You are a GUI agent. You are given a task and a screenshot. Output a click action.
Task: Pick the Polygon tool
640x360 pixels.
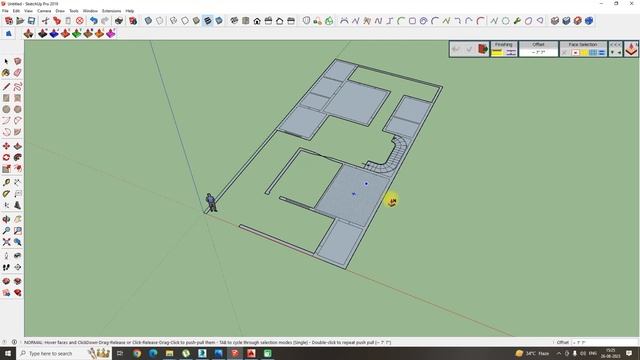pos(18,109)
